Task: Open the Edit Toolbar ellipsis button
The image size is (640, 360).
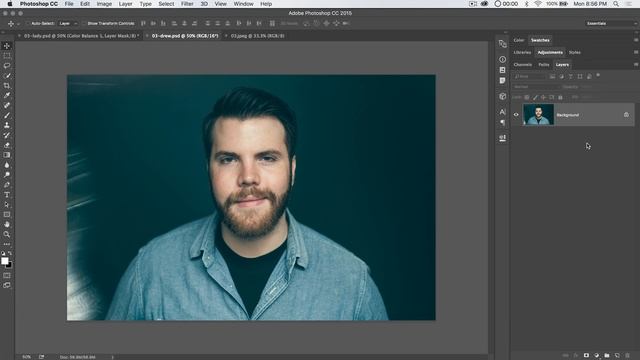Action: [7, 244]
